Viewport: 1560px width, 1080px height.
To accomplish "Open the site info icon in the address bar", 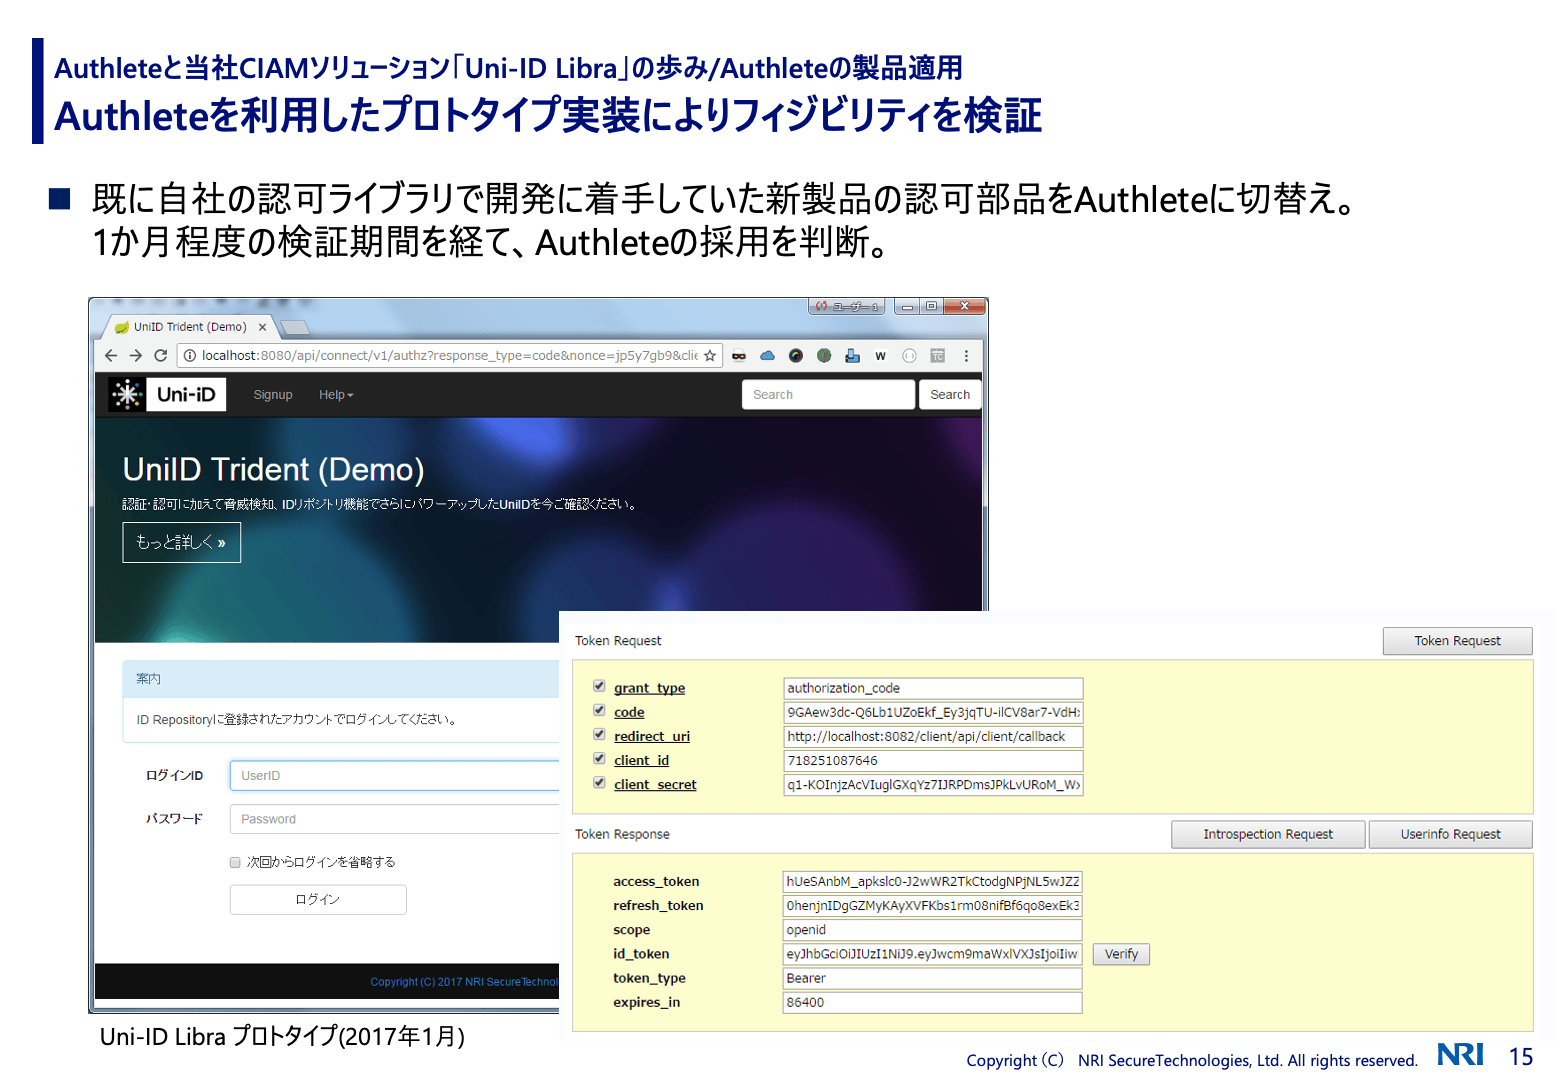I will click(190, 356).
